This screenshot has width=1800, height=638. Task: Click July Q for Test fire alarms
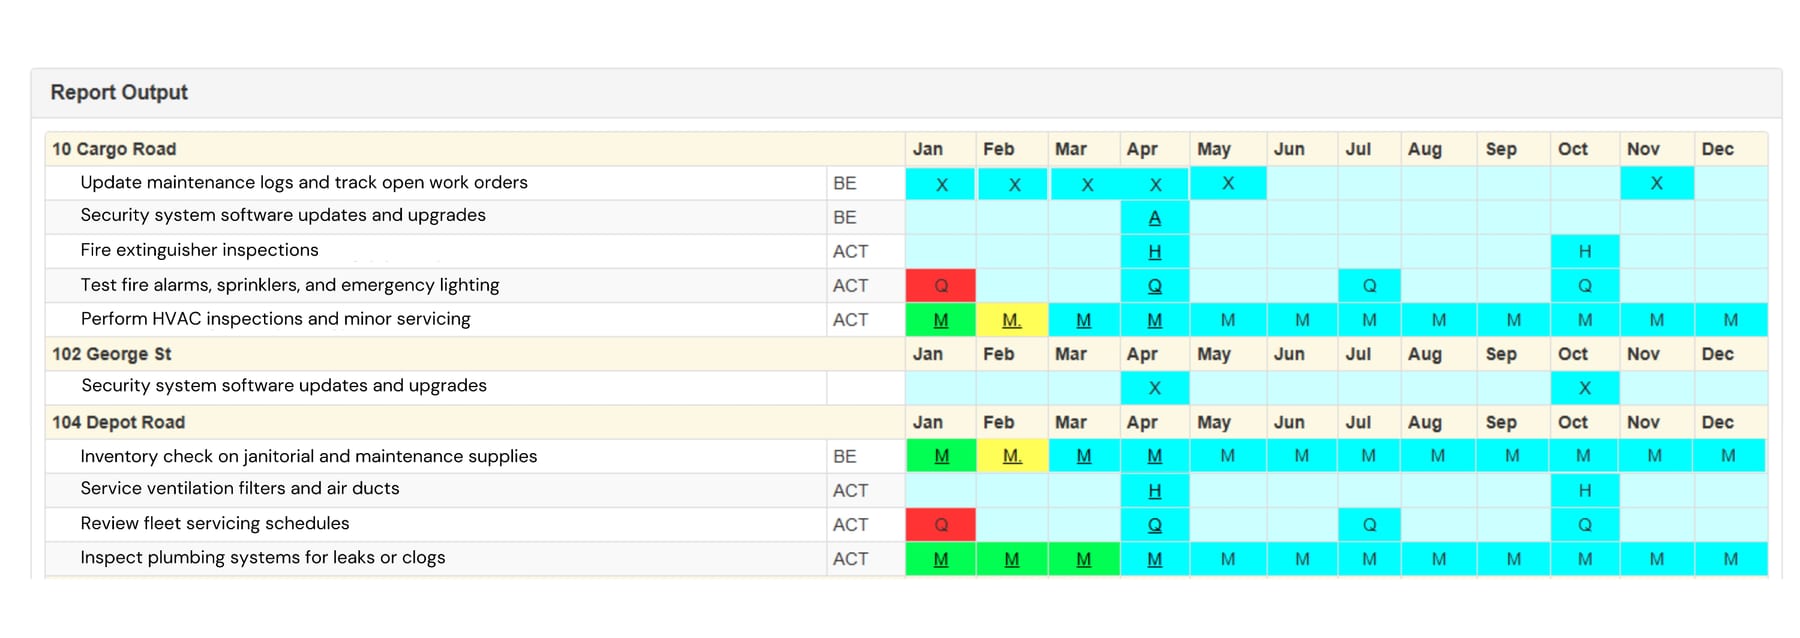tap(1369, 286)
